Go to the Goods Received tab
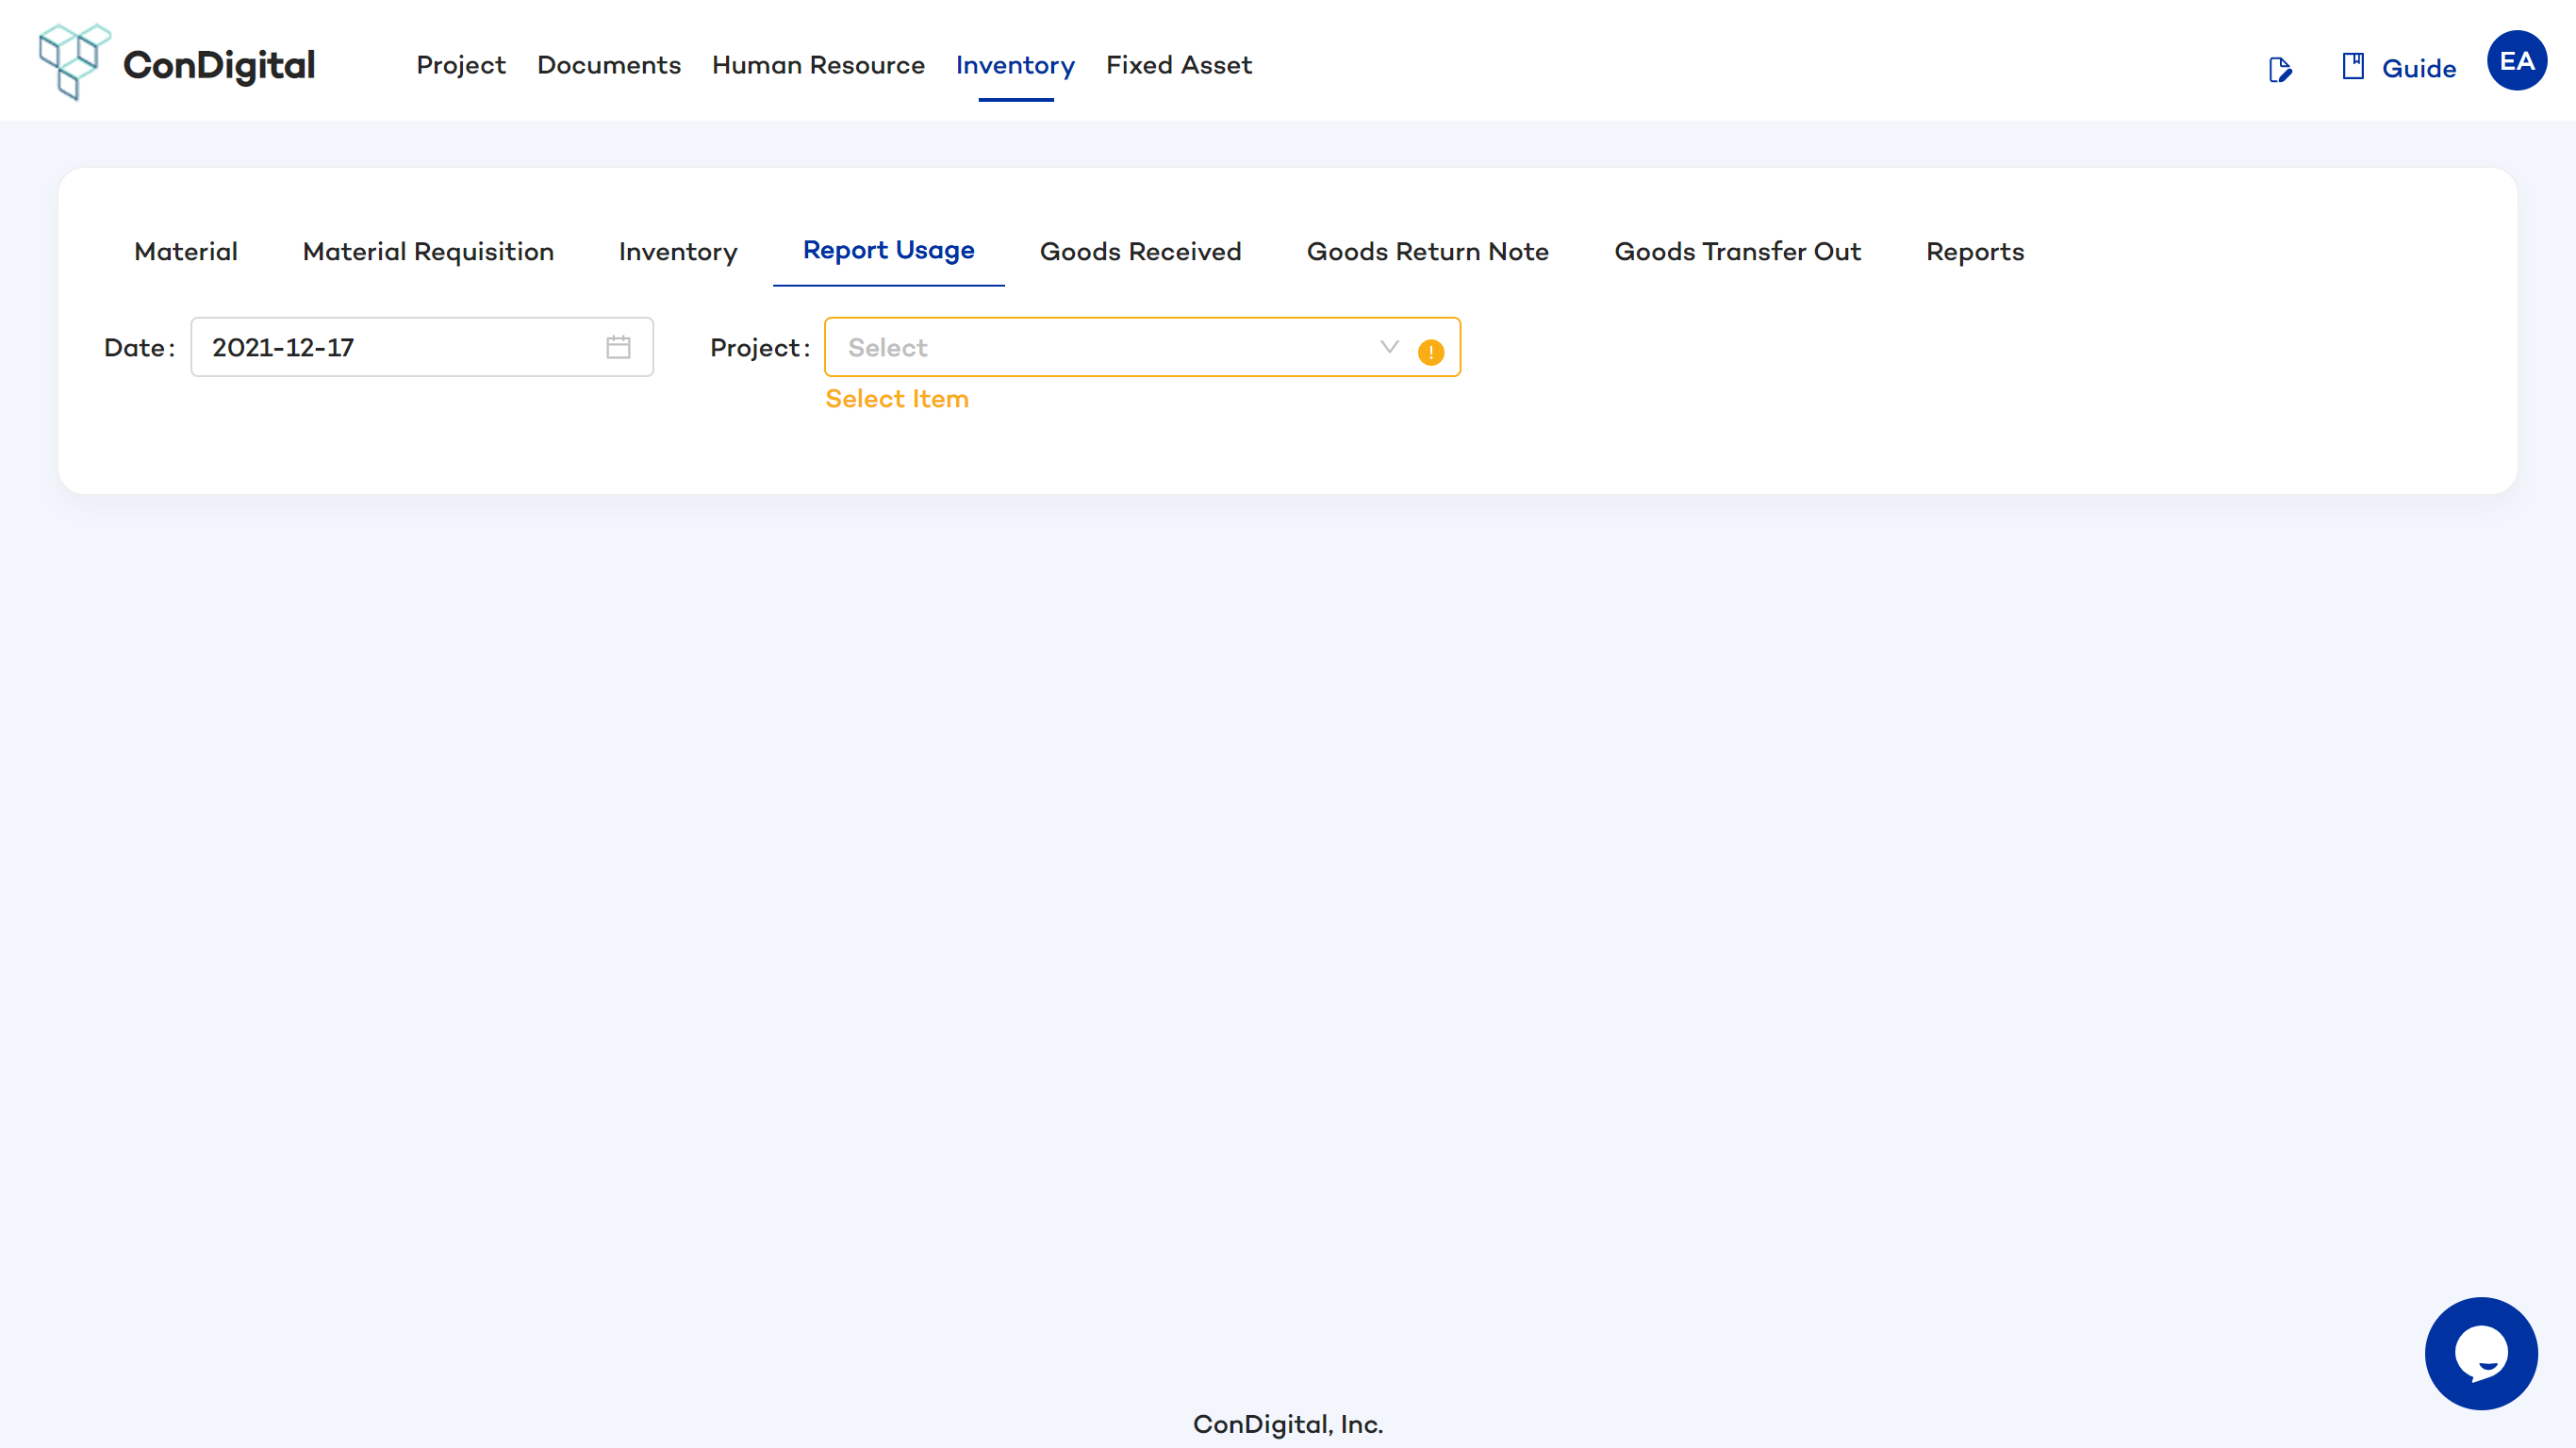 pos(1140,251)
